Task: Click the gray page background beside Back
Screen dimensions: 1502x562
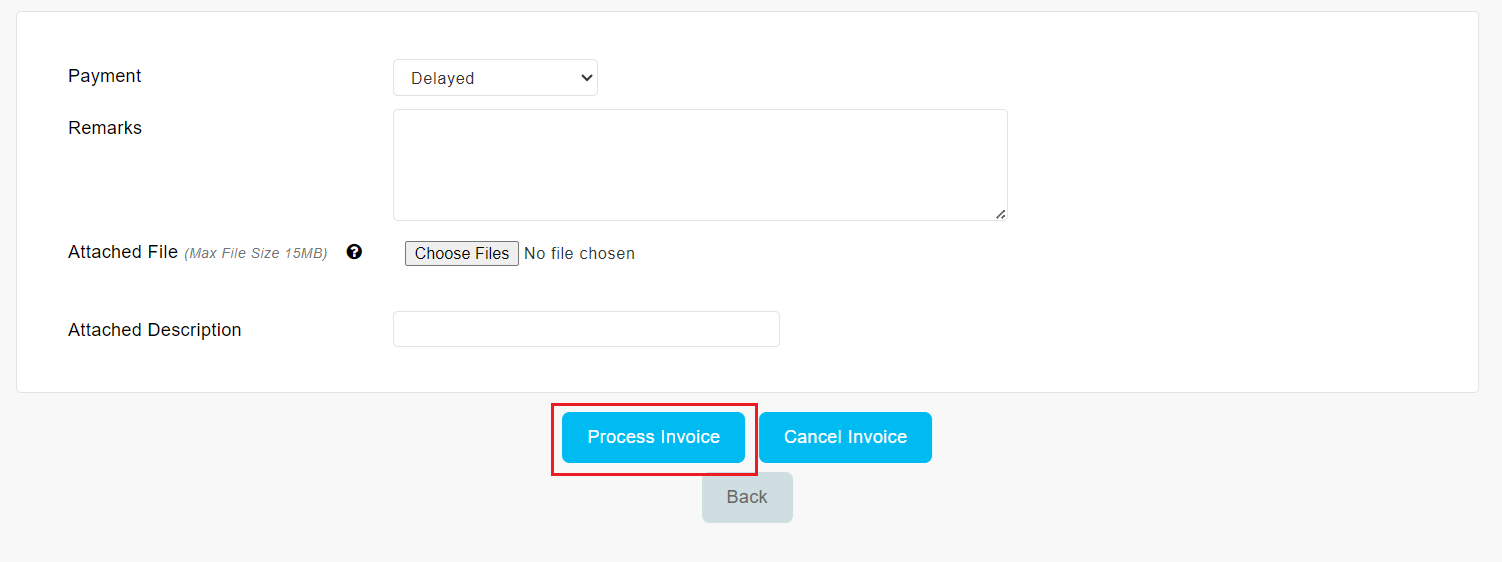Action: [x=1100, y=500]
